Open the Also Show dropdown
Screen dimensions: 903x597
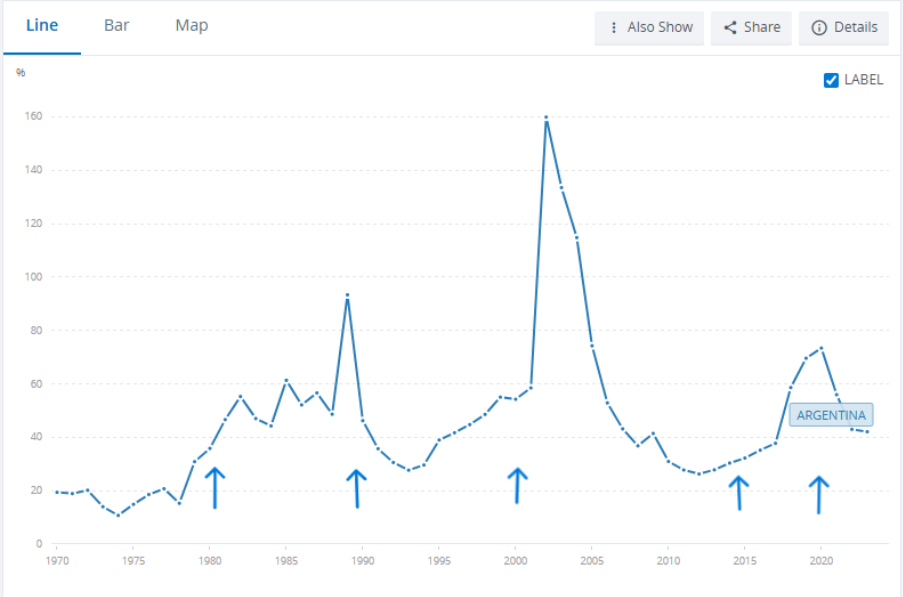(650, 28)
